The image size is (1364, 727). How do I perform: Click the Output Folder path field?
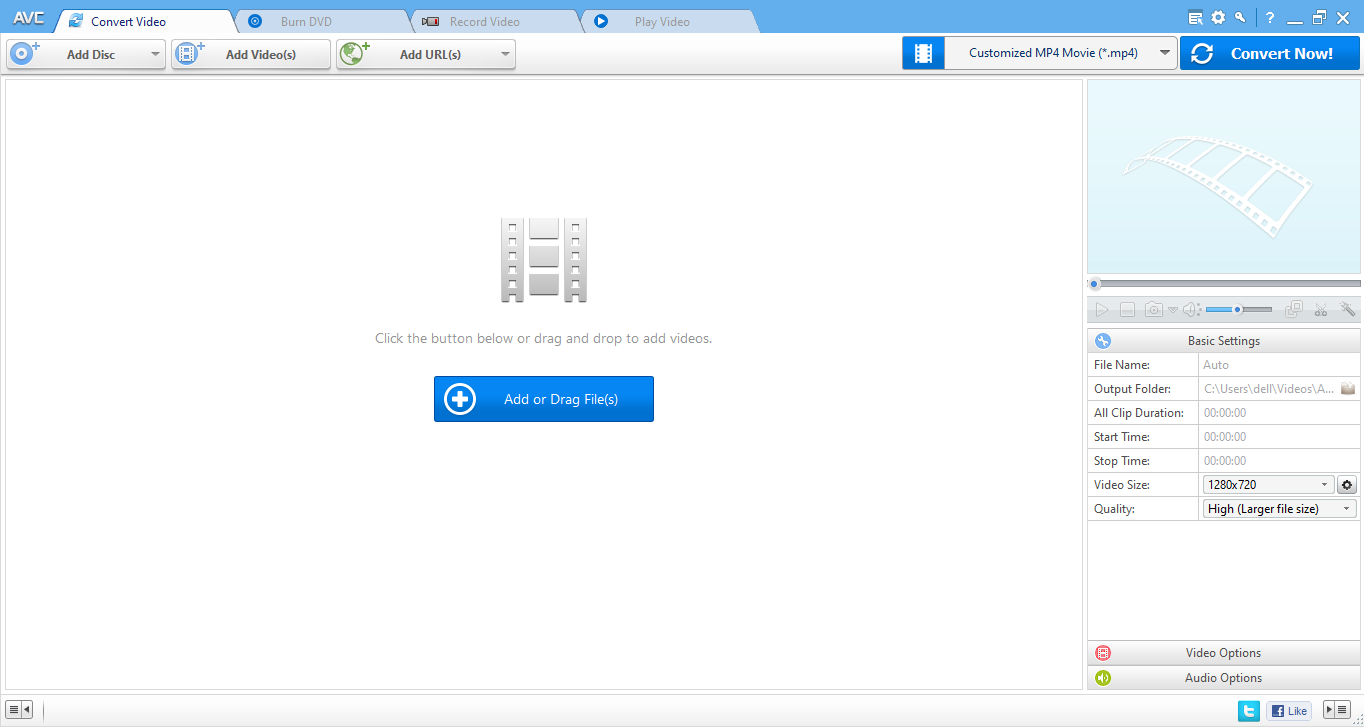click(x=1268, y=389)
